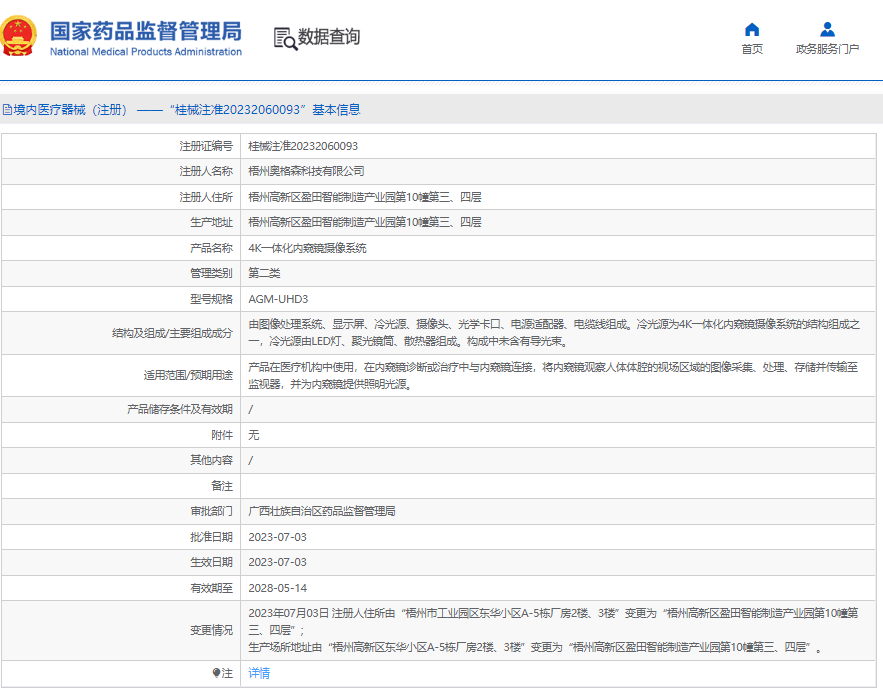Select the 注册人名称 label cell
883x694 pixels.
pos(121,172)
